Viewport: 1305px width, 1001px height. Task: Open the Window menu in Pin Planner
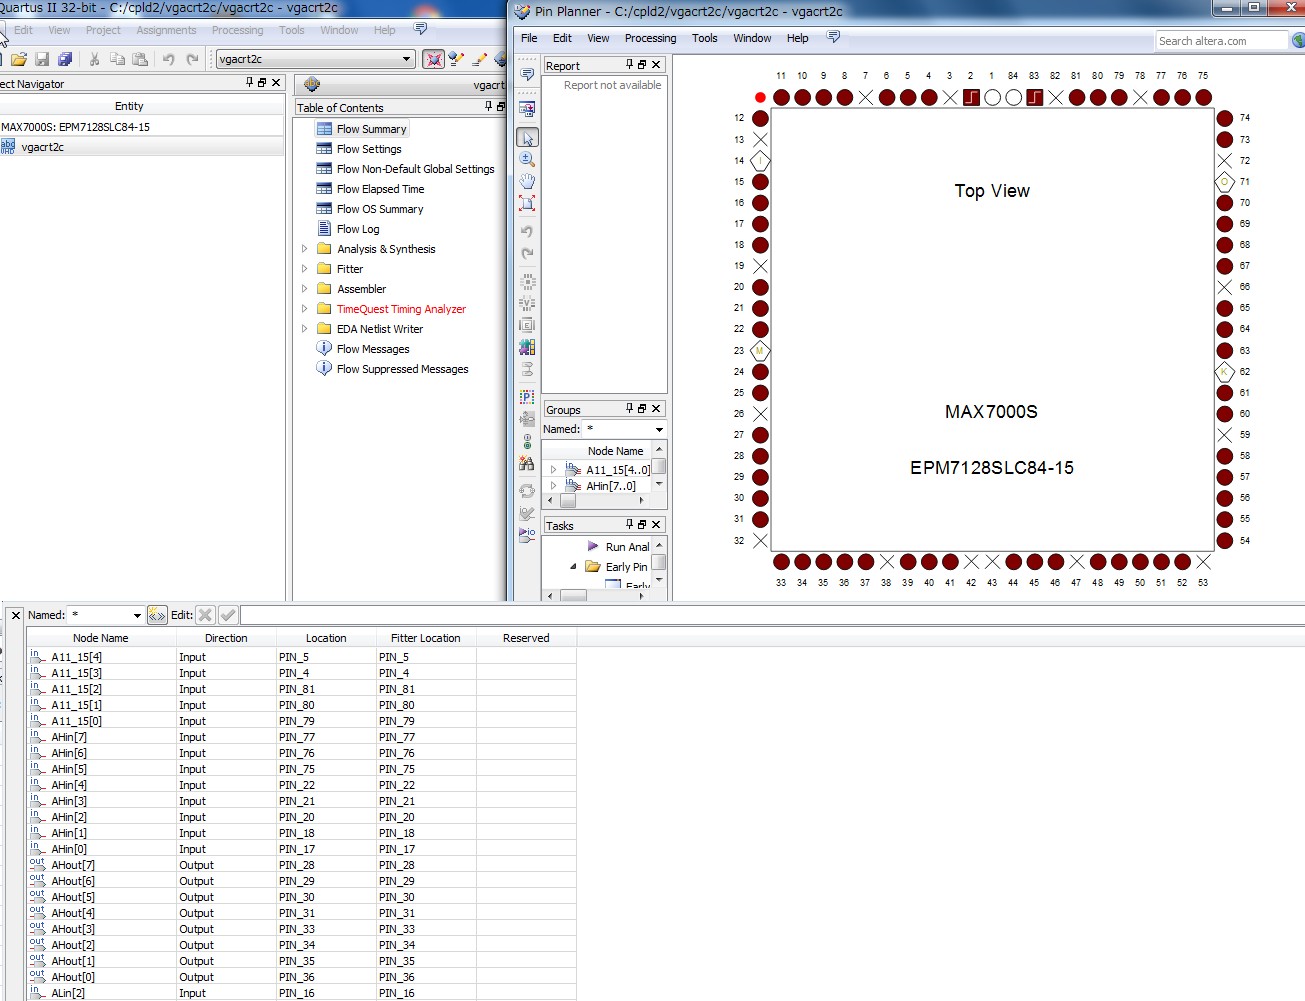(752, 38)
